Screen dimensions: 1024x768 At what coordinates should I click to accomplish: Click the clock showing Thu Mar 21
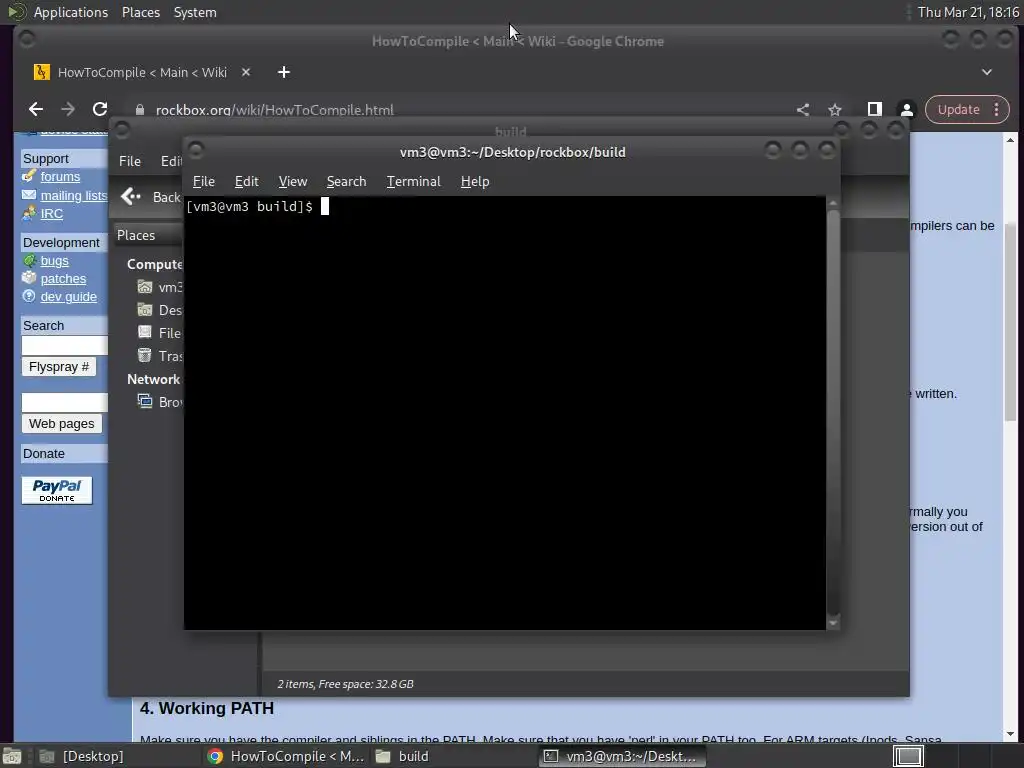pyautogui.click(x=968, y=12)
